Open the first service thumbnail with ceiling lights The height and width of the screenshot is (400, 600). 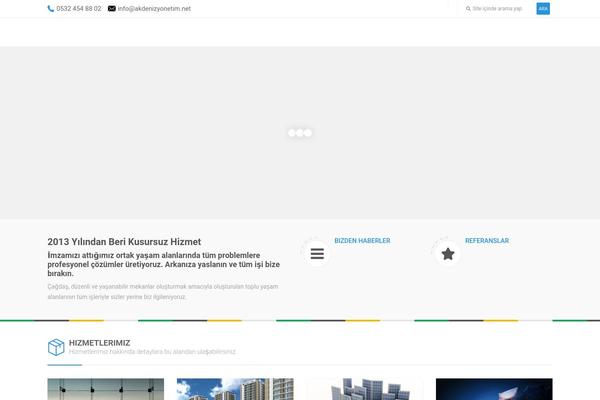click(106, 389)
